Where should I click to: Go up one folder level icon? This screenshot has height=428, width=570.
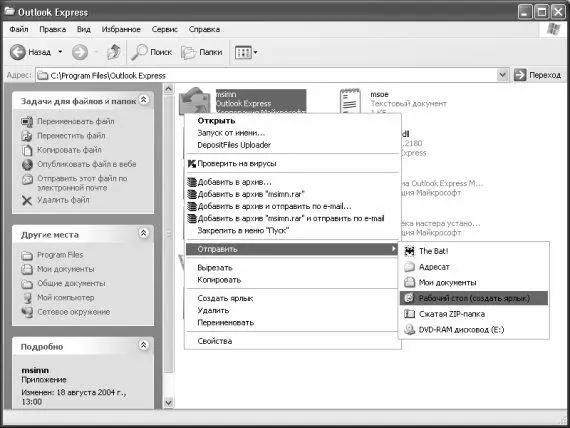click(x=113, y=52)
